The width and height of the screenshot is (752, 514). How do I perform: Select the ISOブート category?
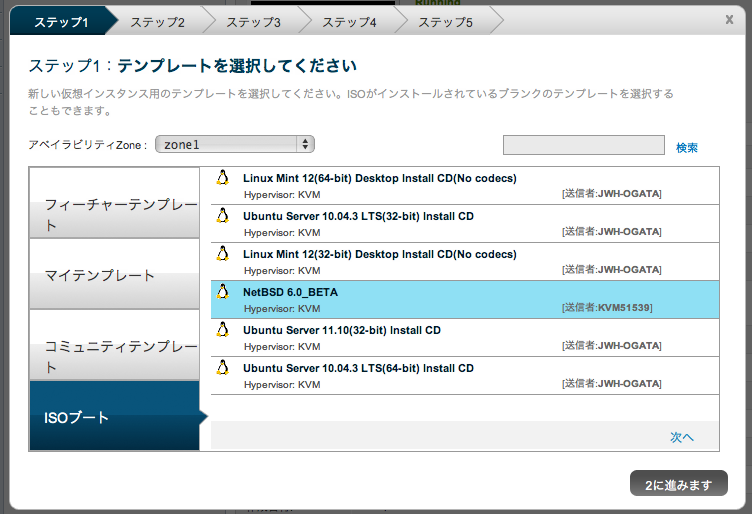click(114, 416)
